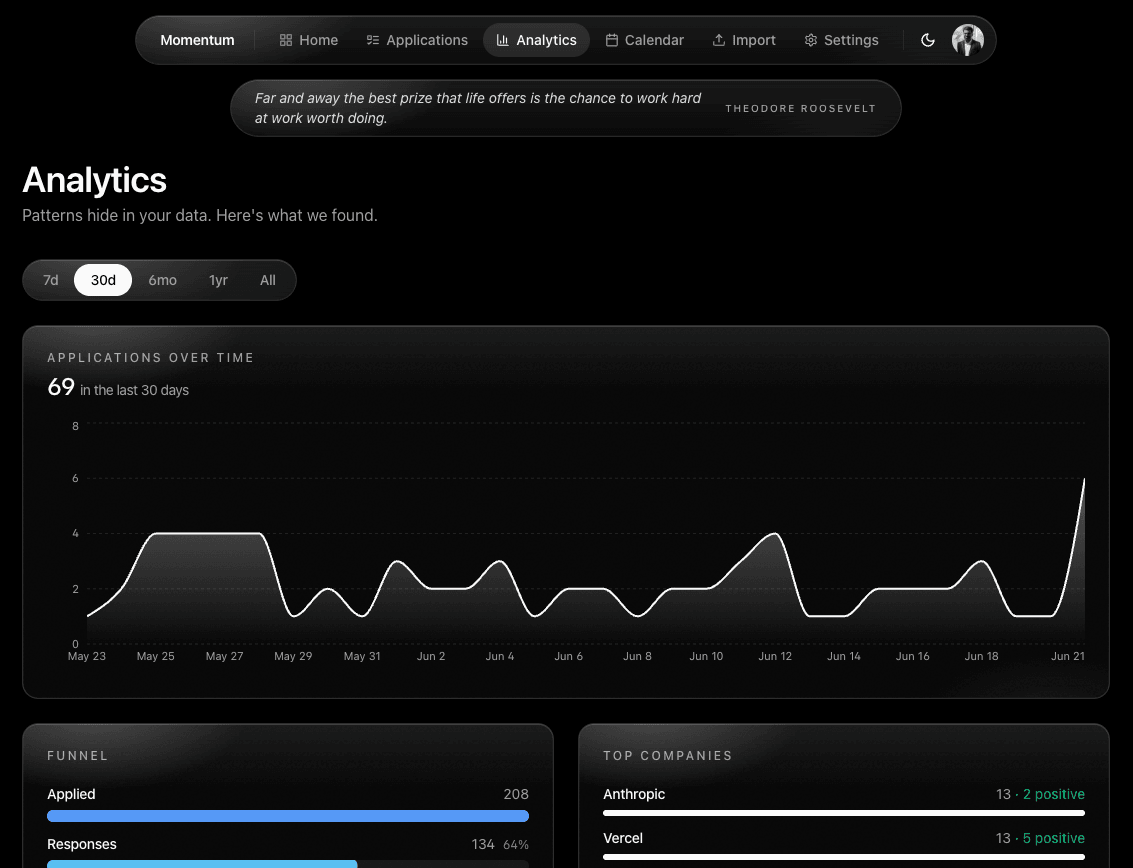Open the Calendar tab label
Screen dimensions: 1133x868
(654, 40)
